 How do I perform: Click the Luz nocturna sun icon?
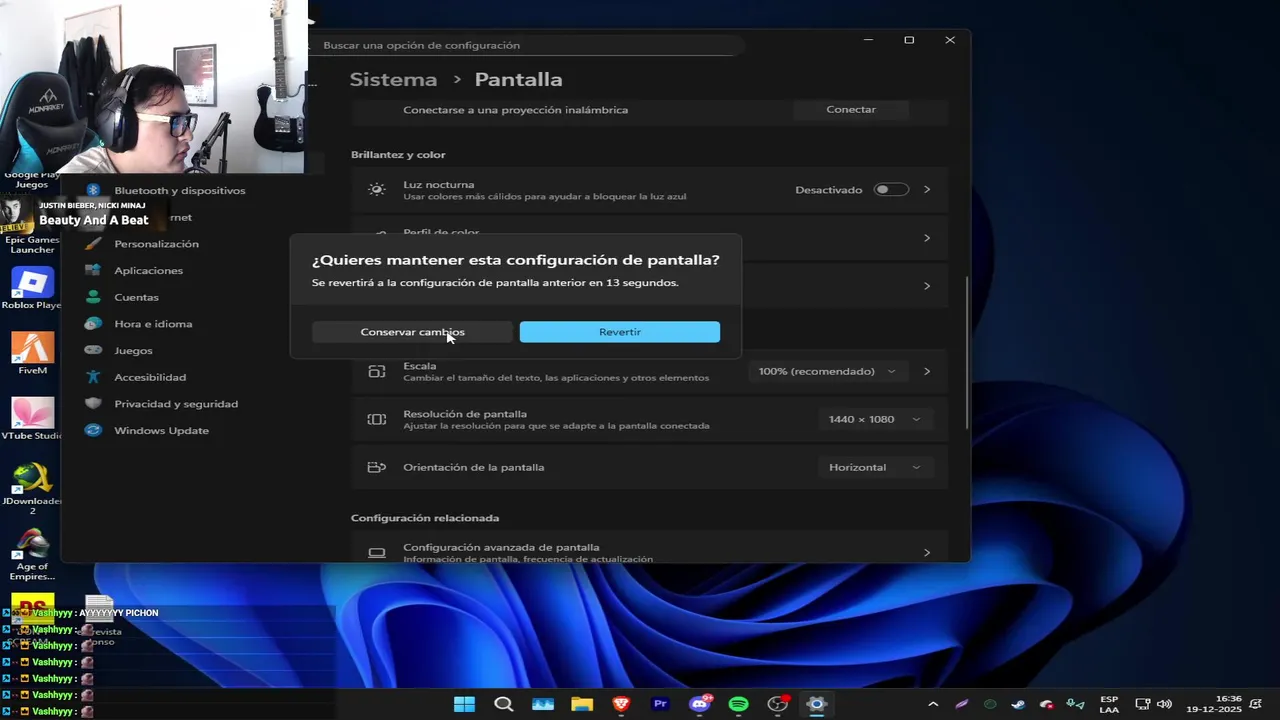376,190
